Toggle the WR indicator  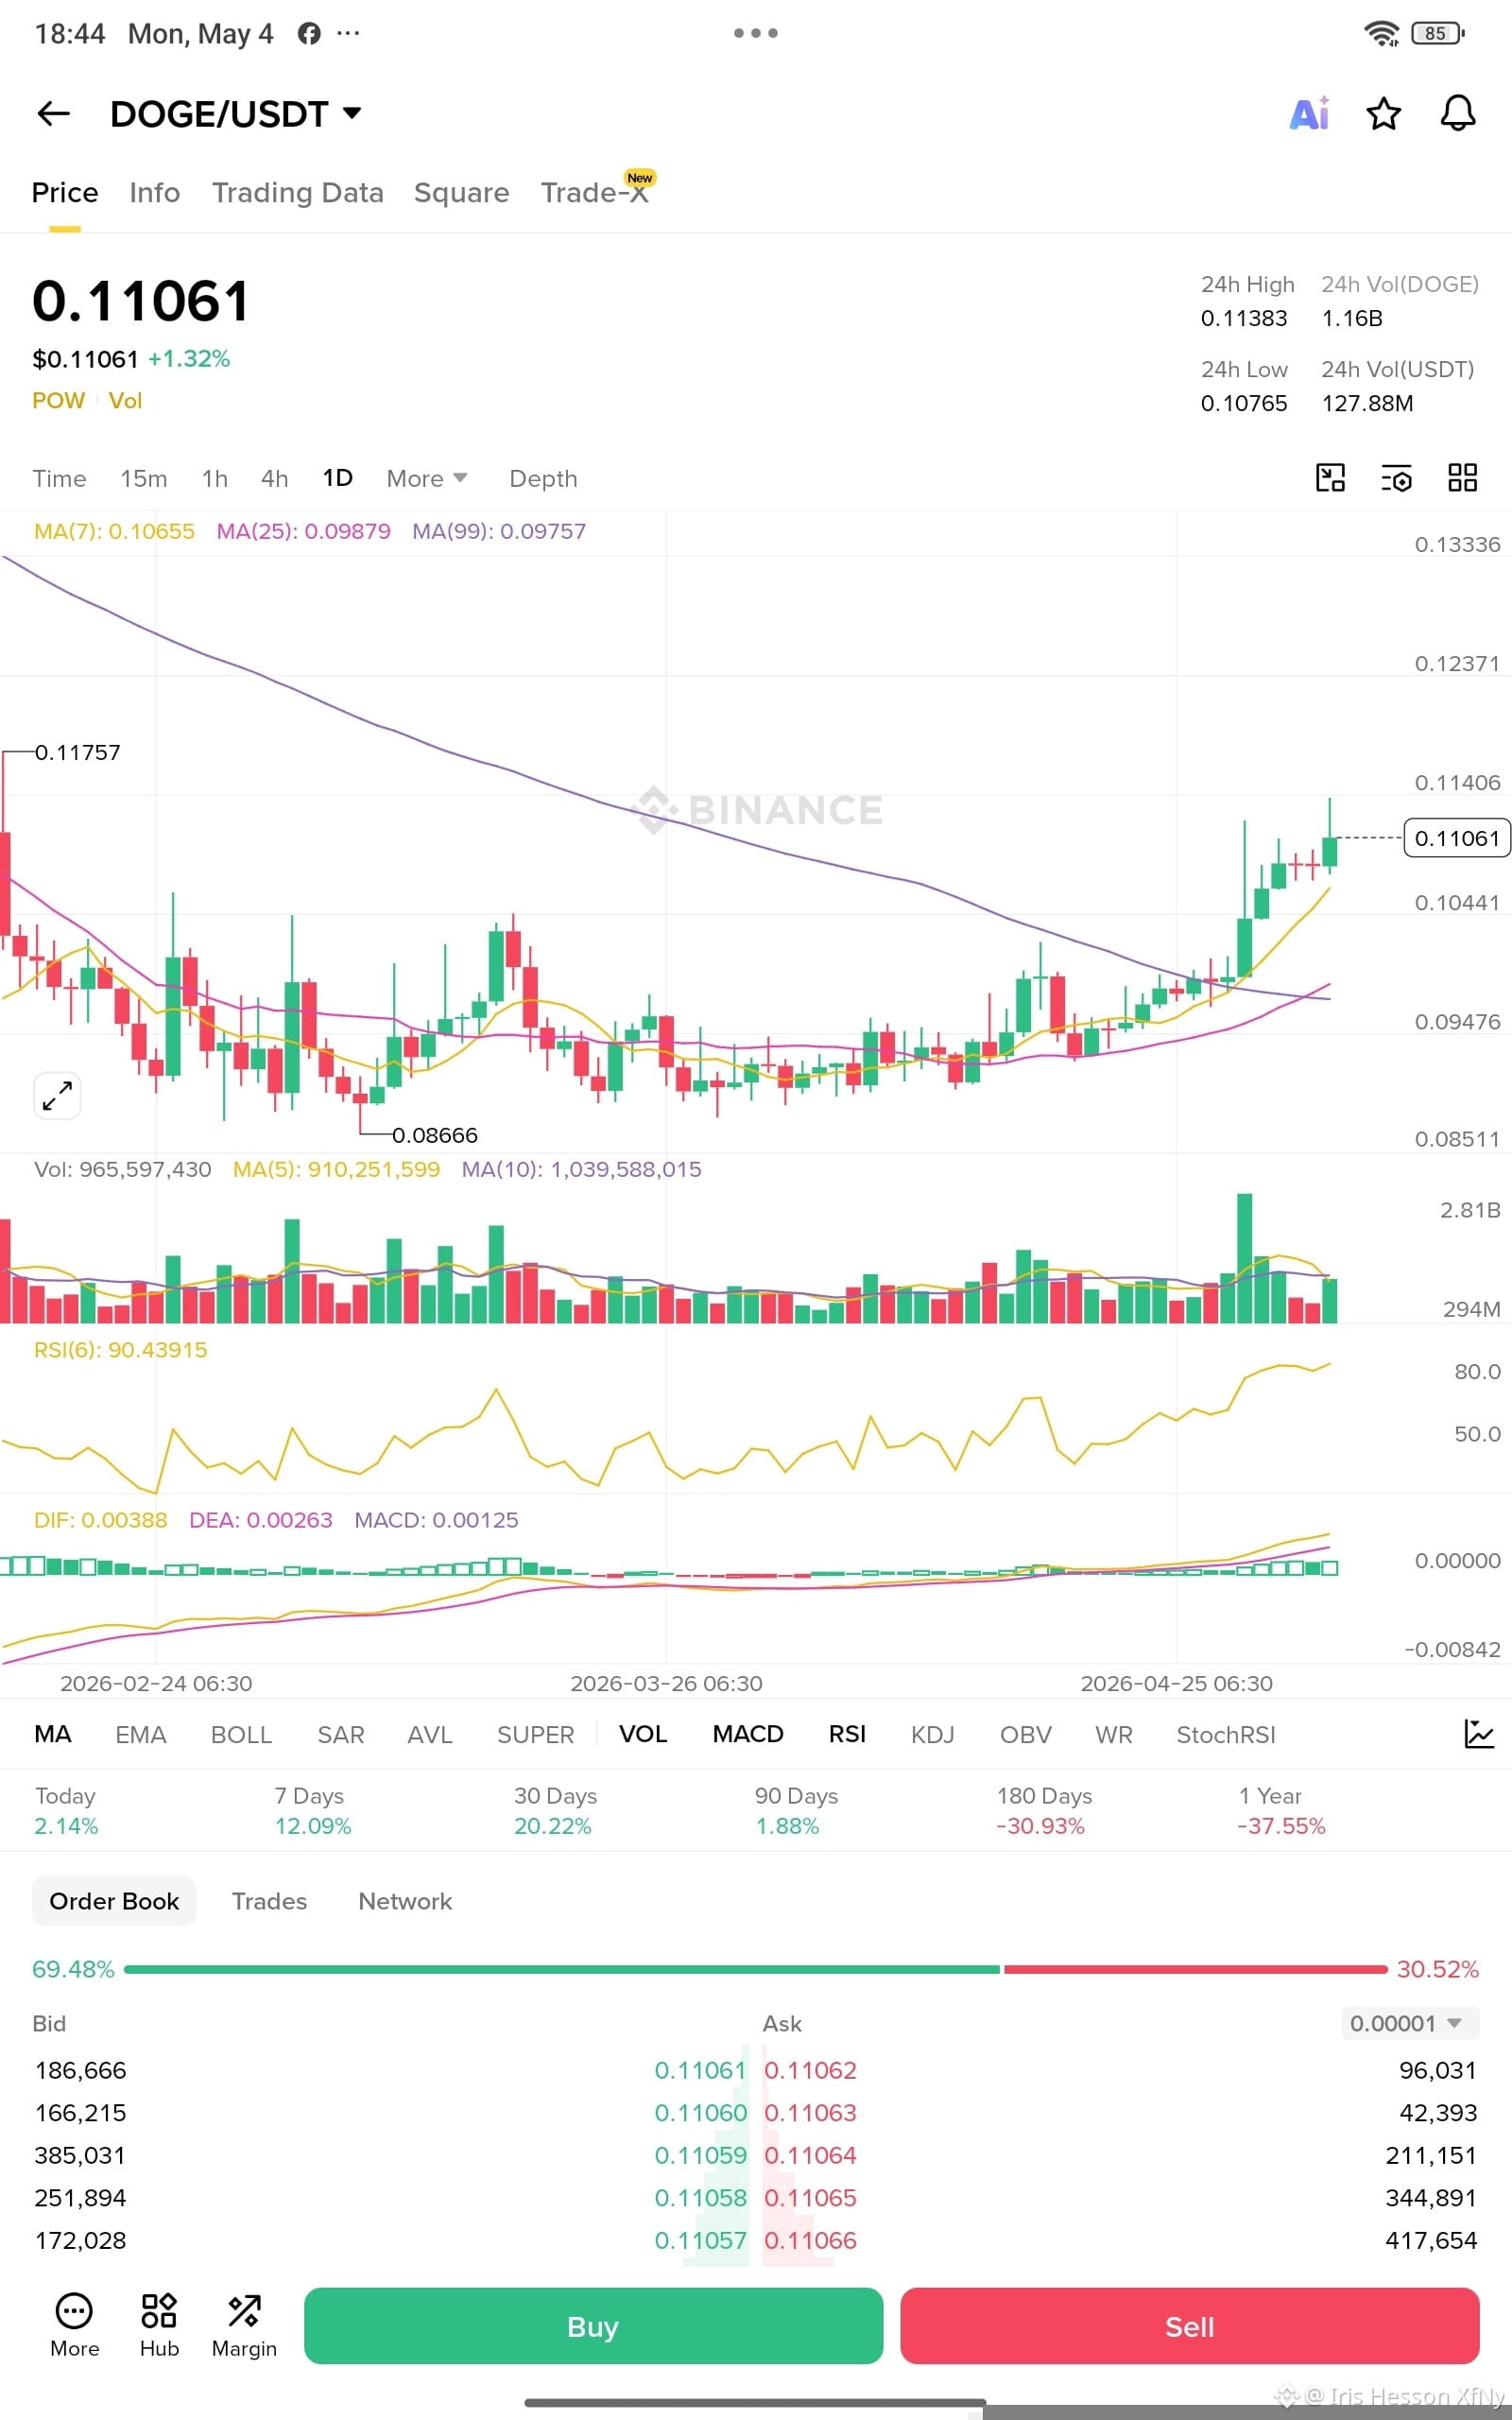[x=1114, y=1734]
